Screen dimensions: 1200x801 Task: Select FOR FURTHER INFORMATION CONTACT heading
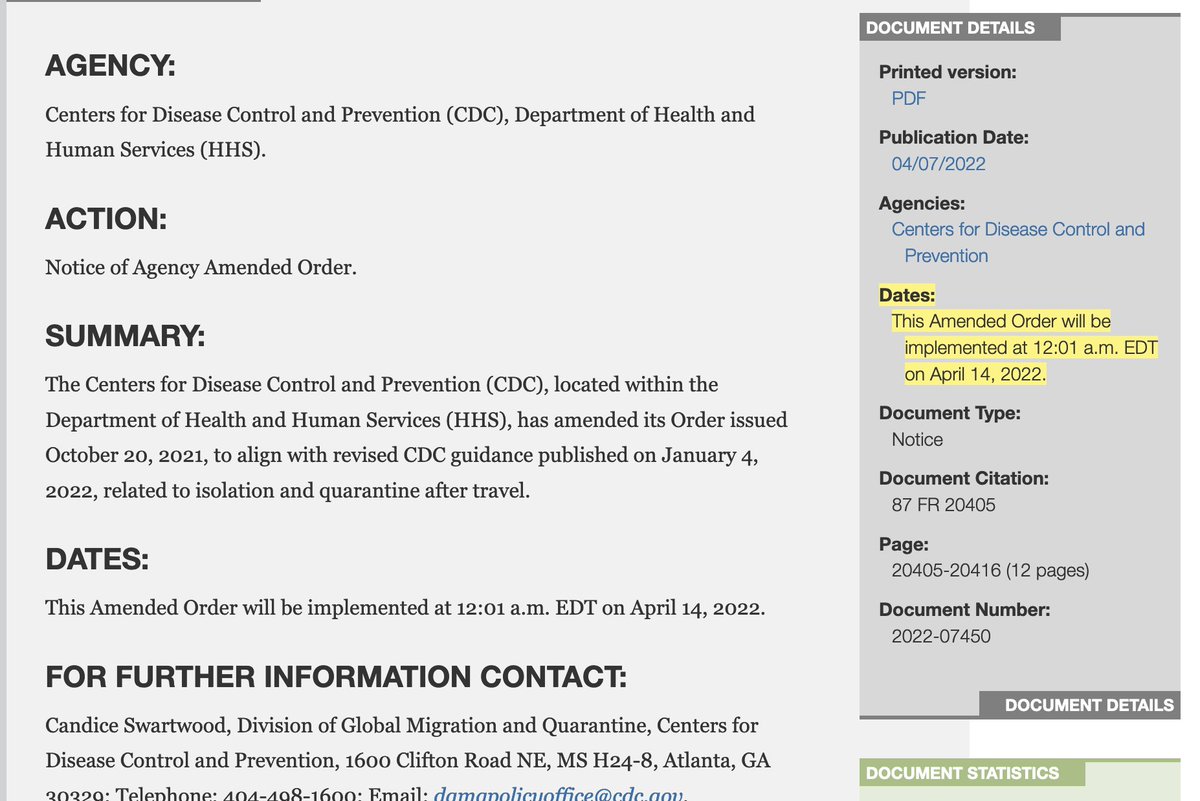(336, 677)
